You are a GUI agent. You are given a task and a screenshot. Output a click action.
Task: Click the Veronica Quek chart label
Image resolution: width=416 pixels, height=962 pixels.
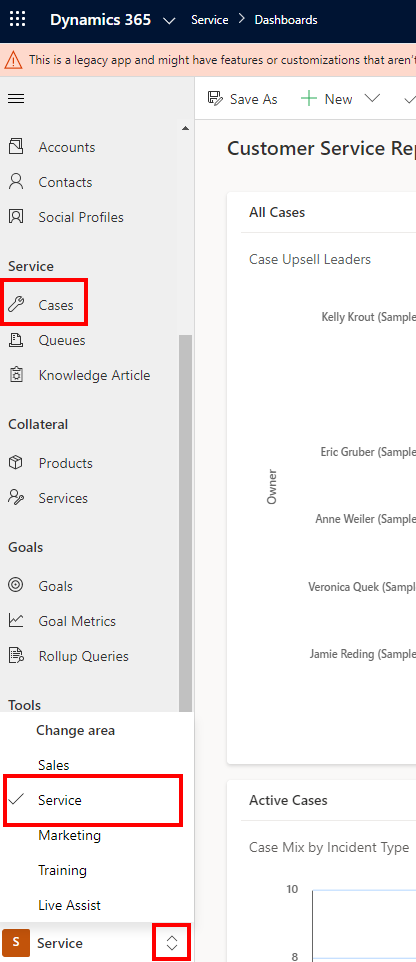[x=361, y=587]
